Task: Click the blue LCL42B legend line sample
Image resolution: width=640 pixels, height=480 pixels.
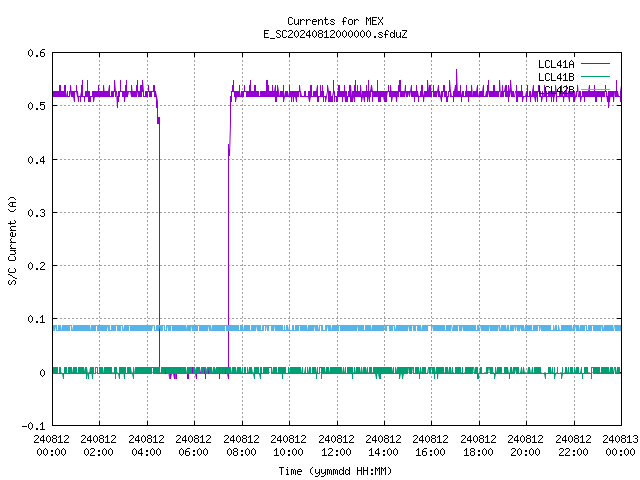Action: (595, 89)
